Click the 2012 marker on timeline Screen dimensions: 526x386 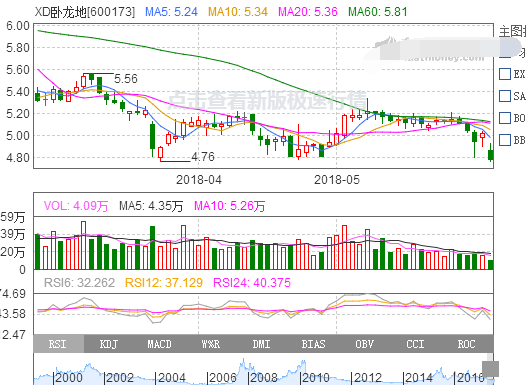[x=368, y=378]
